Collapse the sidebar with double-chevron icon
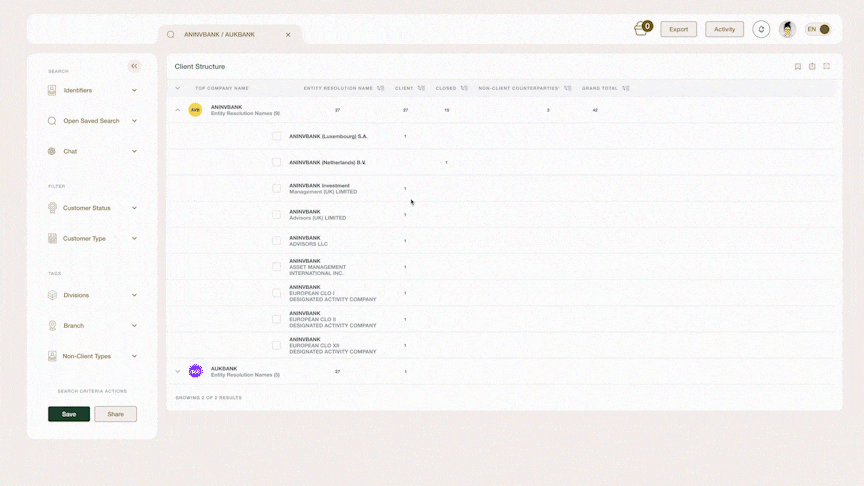Screen dimensions: 864x486 pyautogui.click(x=134, y=66)
